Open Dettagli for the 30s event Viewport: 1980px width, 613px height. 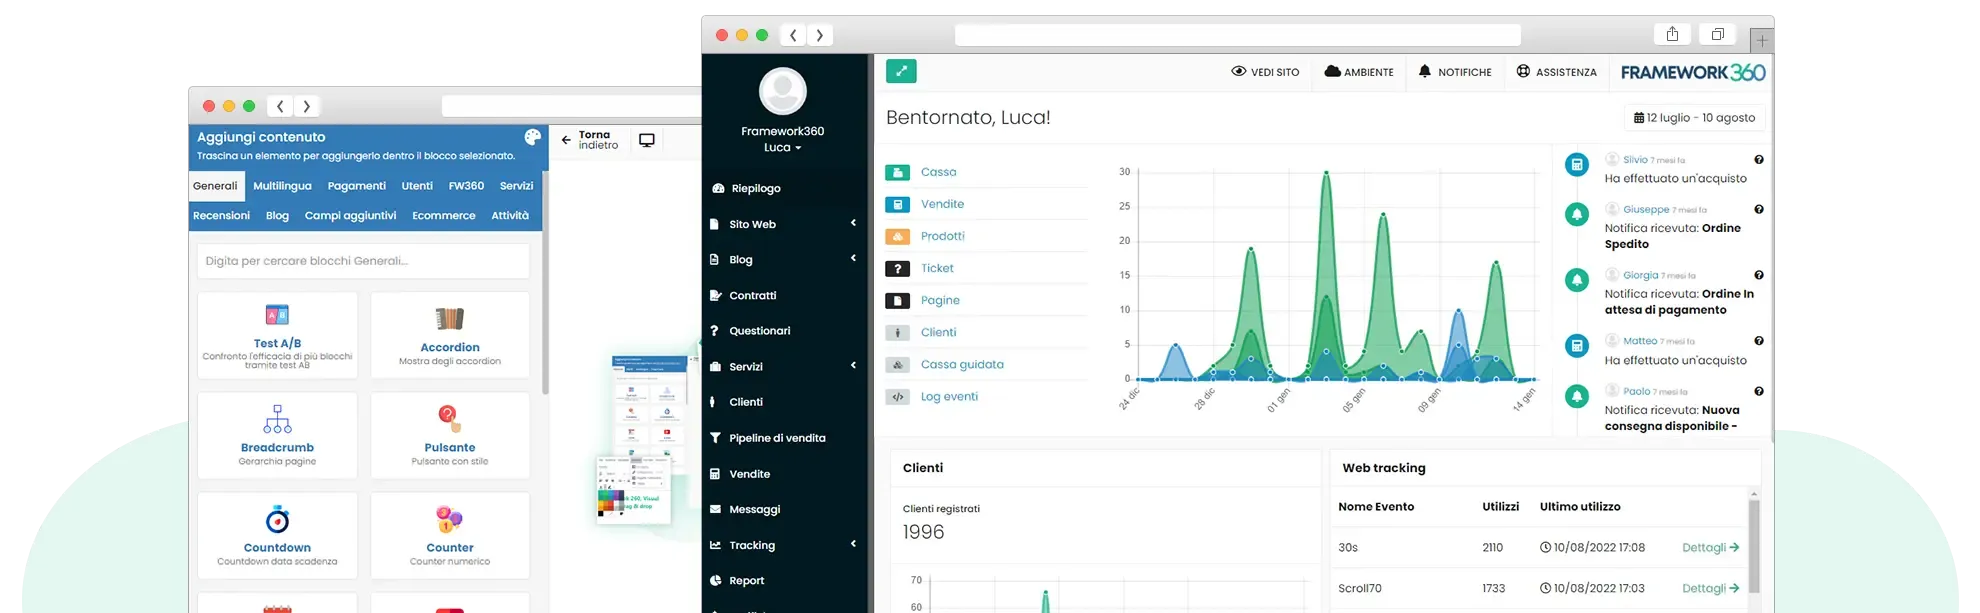click(x=1710, y=548)
